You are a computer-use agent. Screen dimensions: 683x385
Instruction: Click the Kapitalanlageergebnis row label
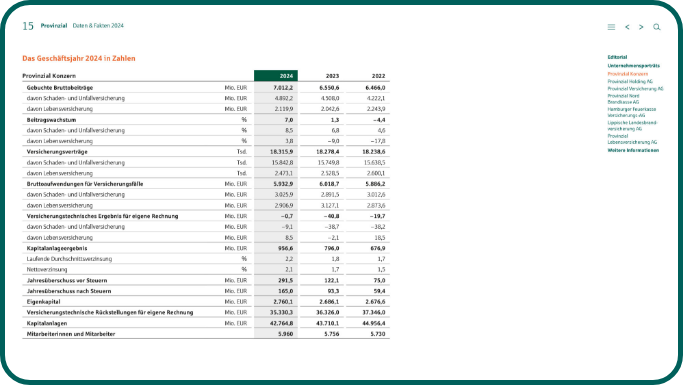[x=57, y=248]
